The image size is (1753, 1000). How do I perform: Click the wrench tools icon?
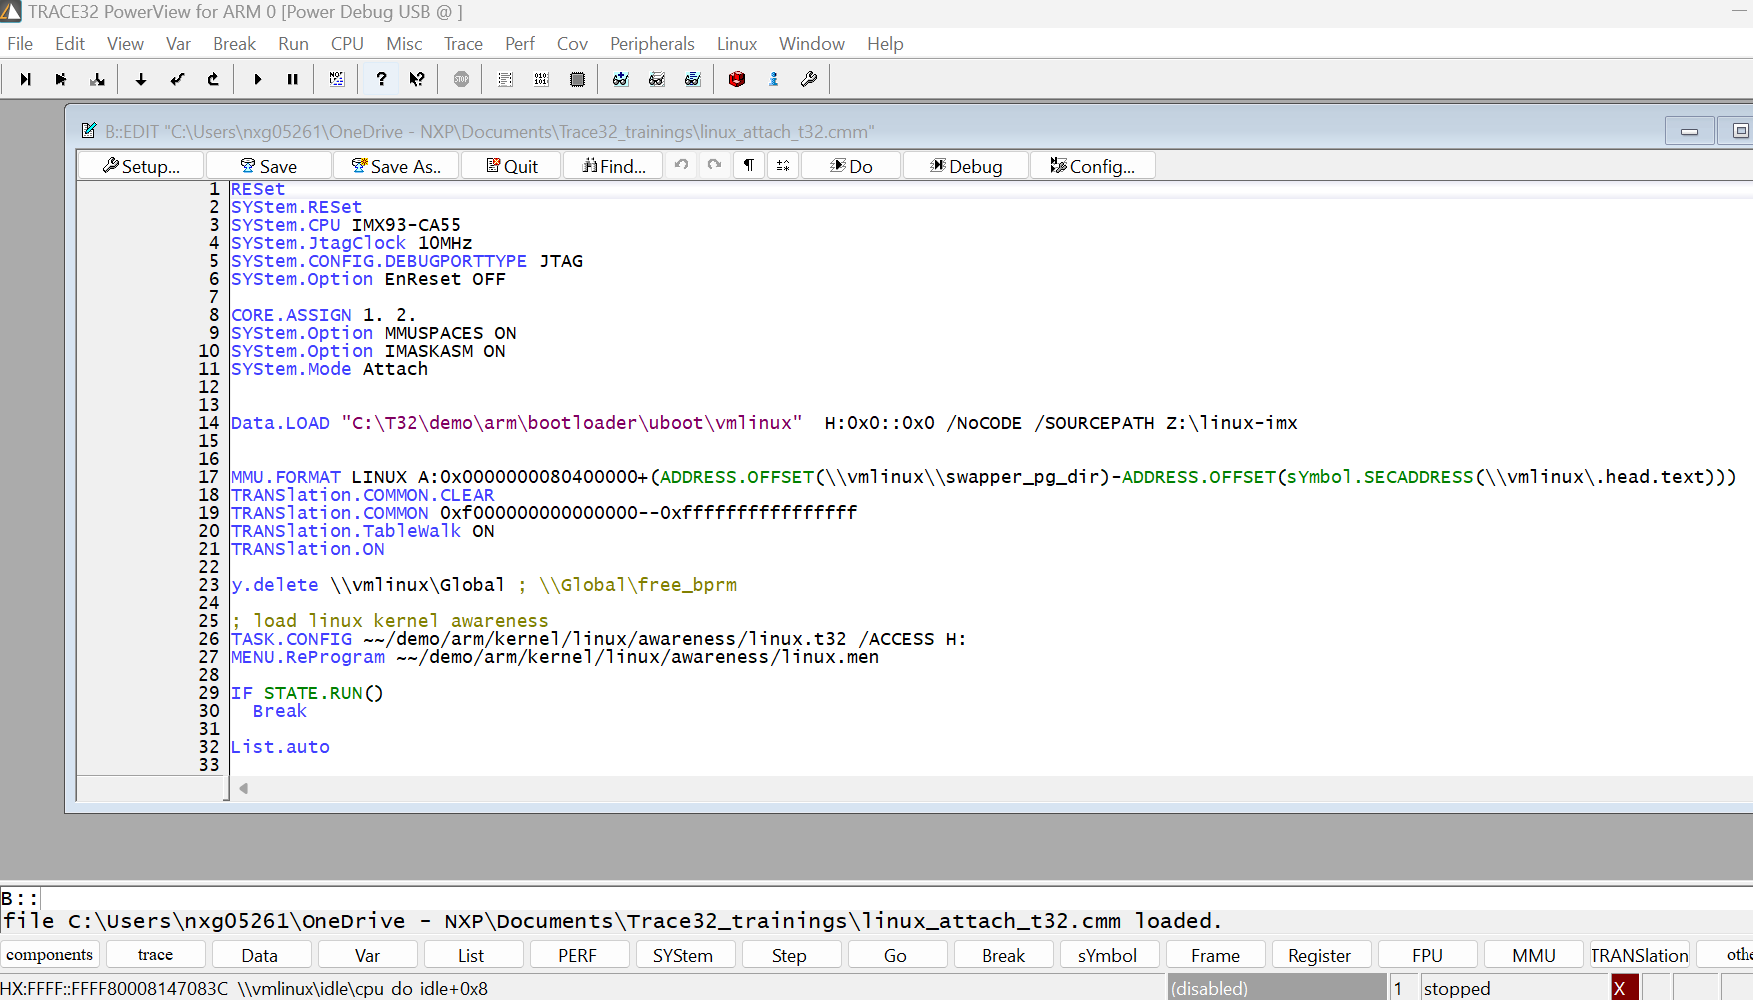point(809,79)
